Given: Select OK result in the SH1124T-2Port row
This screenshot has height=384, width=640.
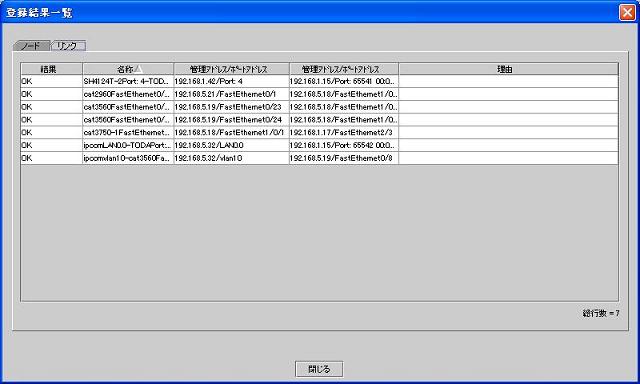Looking at the screenshot, I should pos(51,81).
